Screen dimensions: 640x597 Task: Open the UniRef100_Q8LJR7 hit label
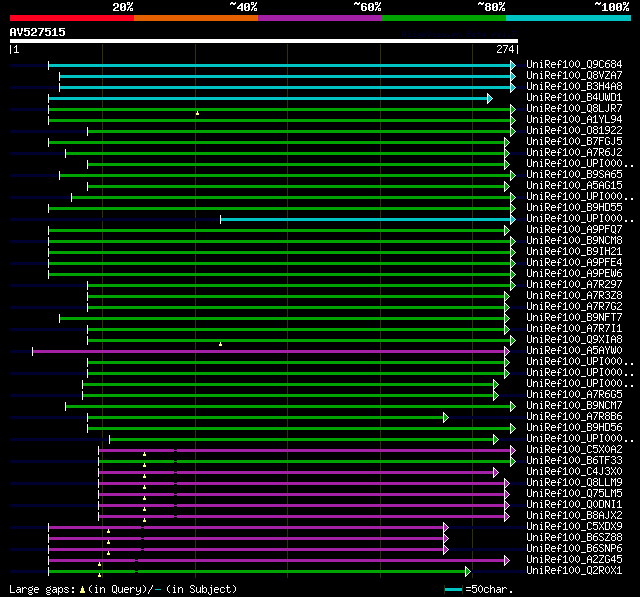pos(574,109)
